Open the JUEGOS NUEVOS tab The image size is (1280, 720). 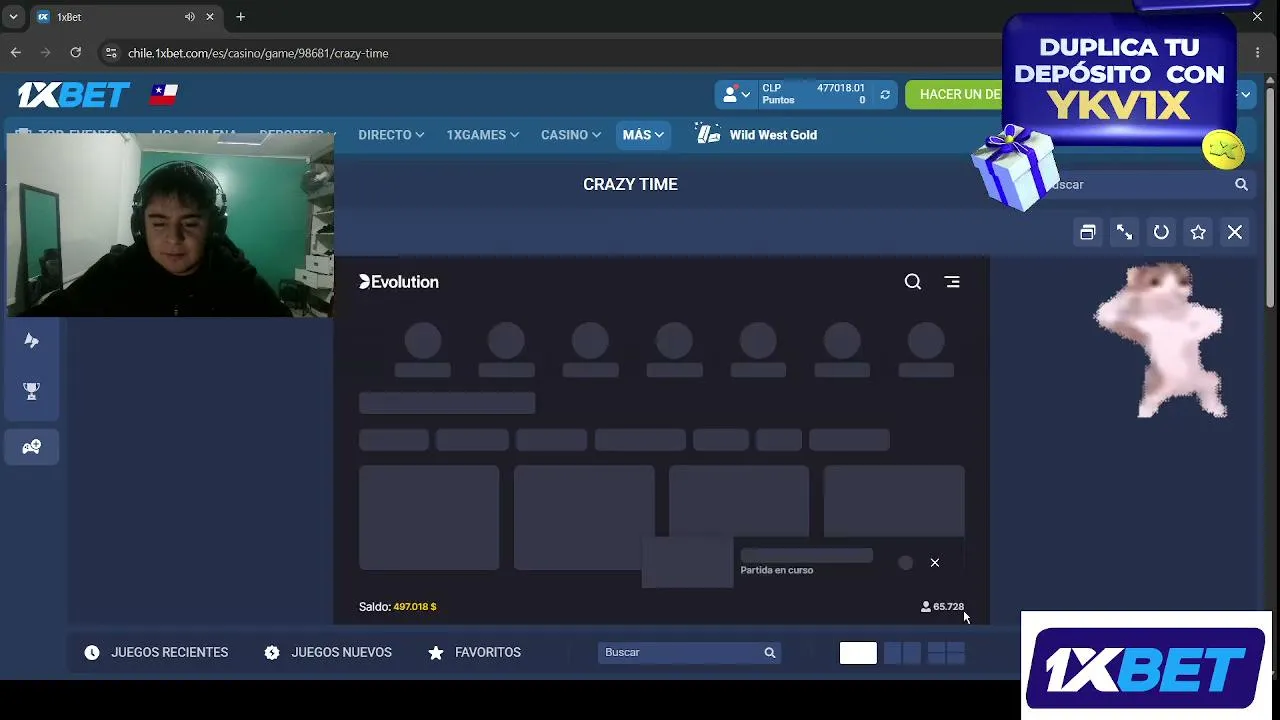click(328, 653)
